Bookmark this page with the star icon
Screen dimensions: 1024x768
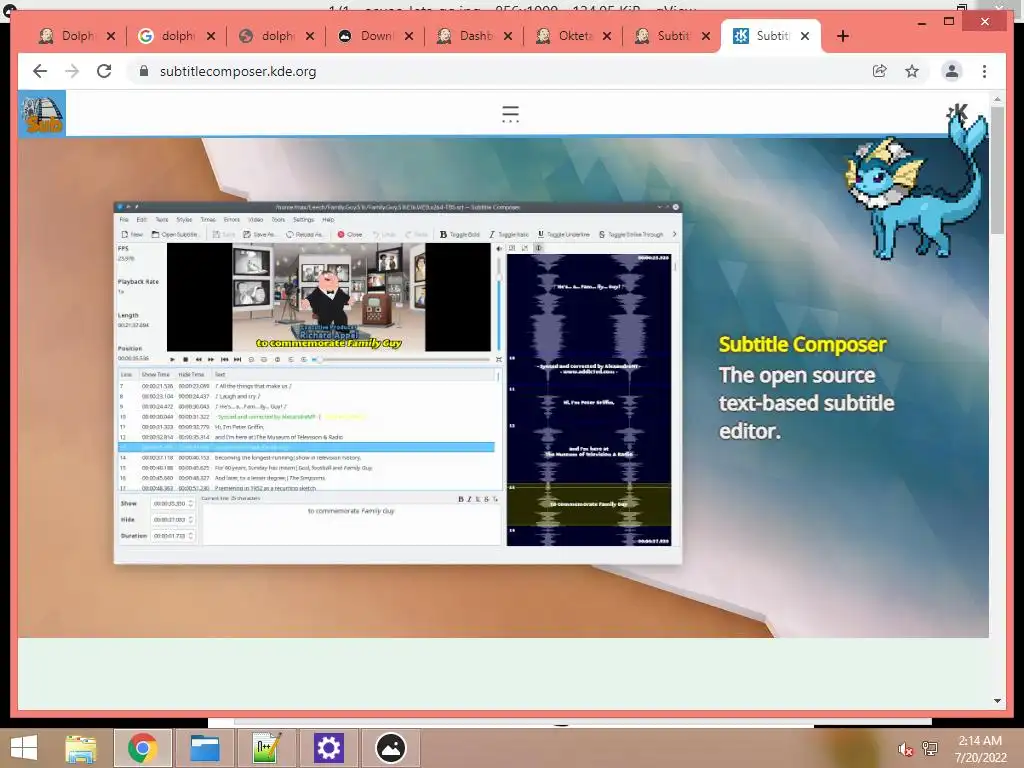[x=912, y=71]
